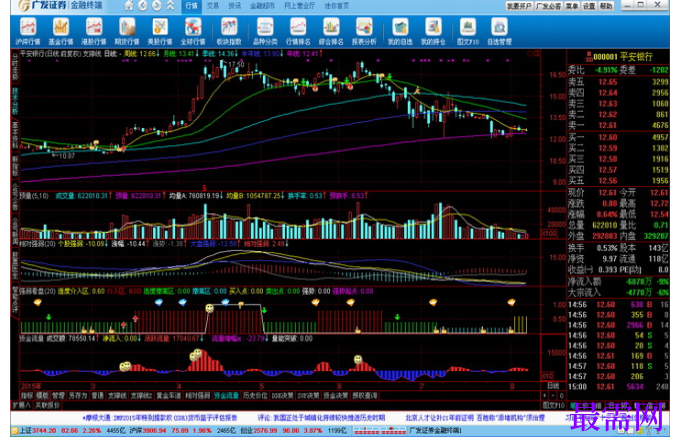
Task: Navigate forward with right arrow icon
Action: point(157,6)
